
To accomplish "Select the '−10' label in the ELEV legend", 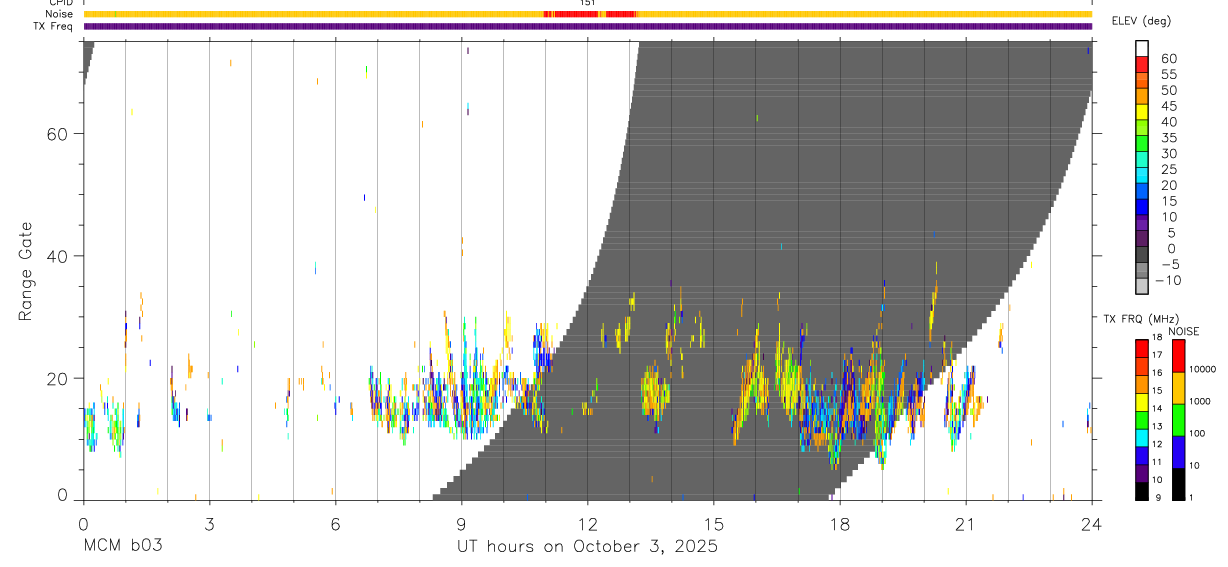I will coord(1169,281).
